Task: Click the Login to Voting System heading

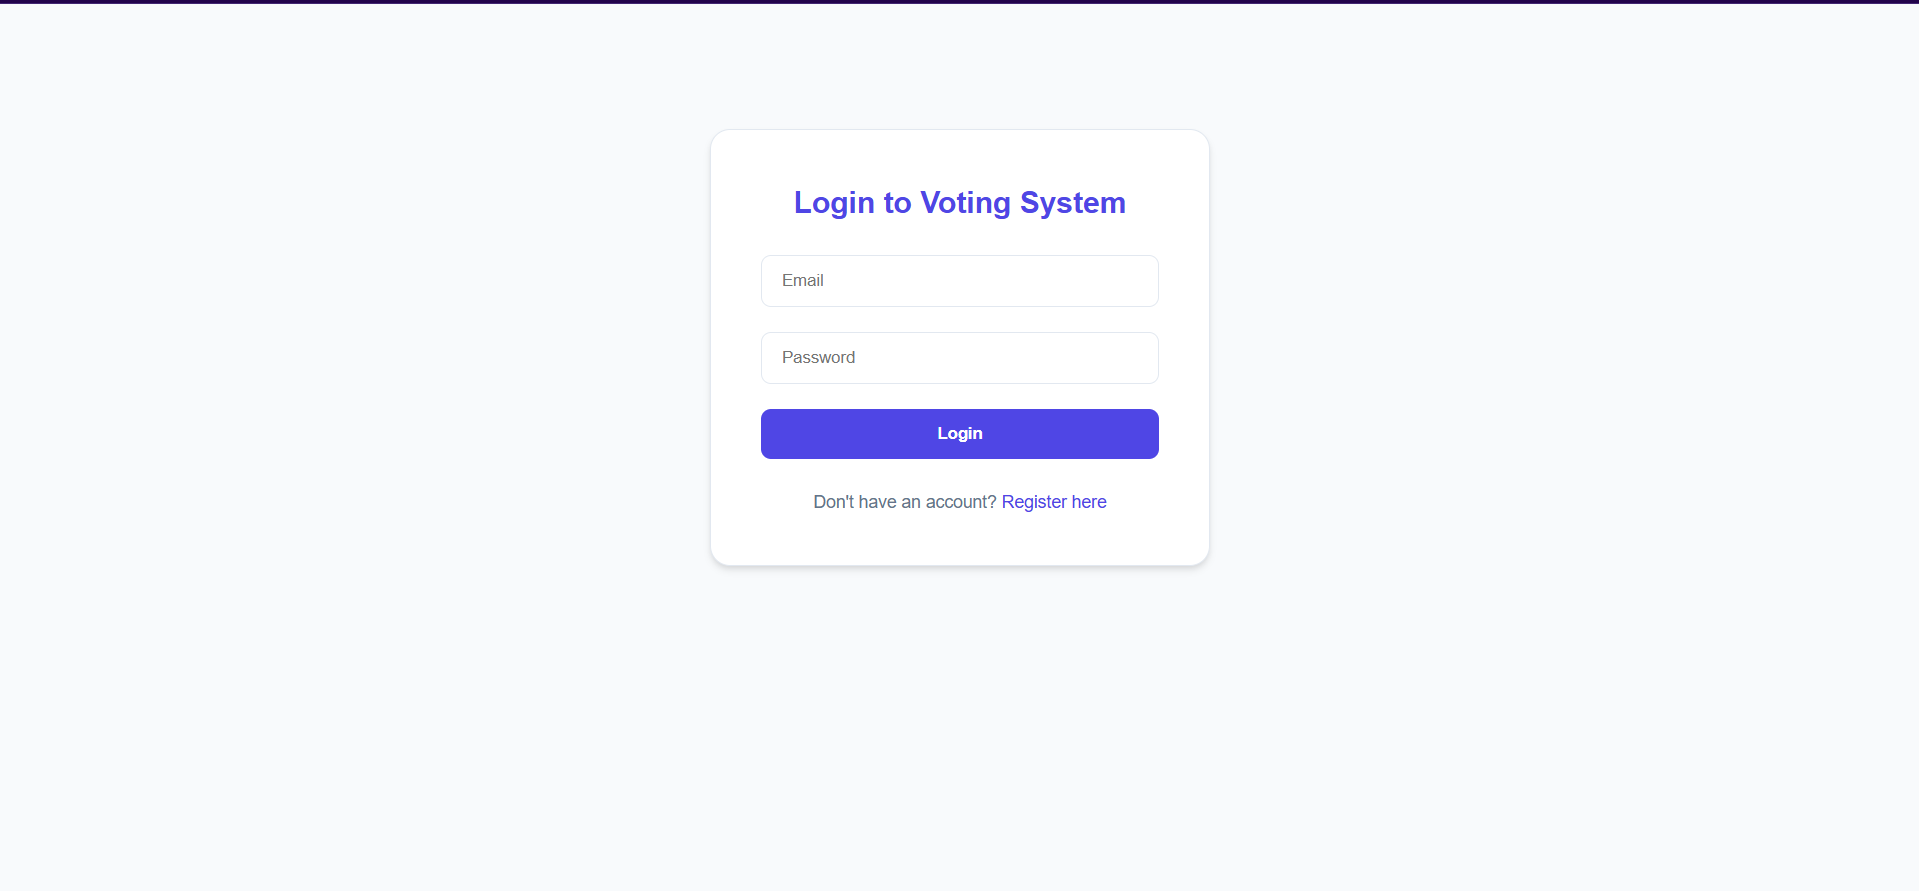Action: click(x=959, y=203)
